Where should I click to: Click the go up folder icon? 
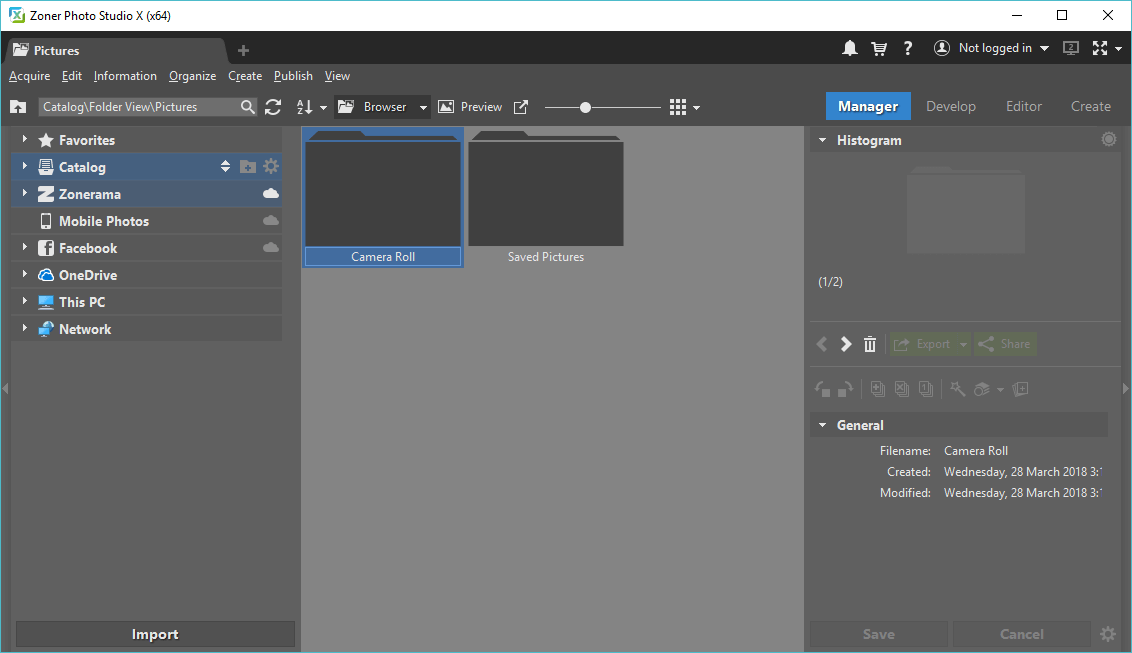click(18, 107)
